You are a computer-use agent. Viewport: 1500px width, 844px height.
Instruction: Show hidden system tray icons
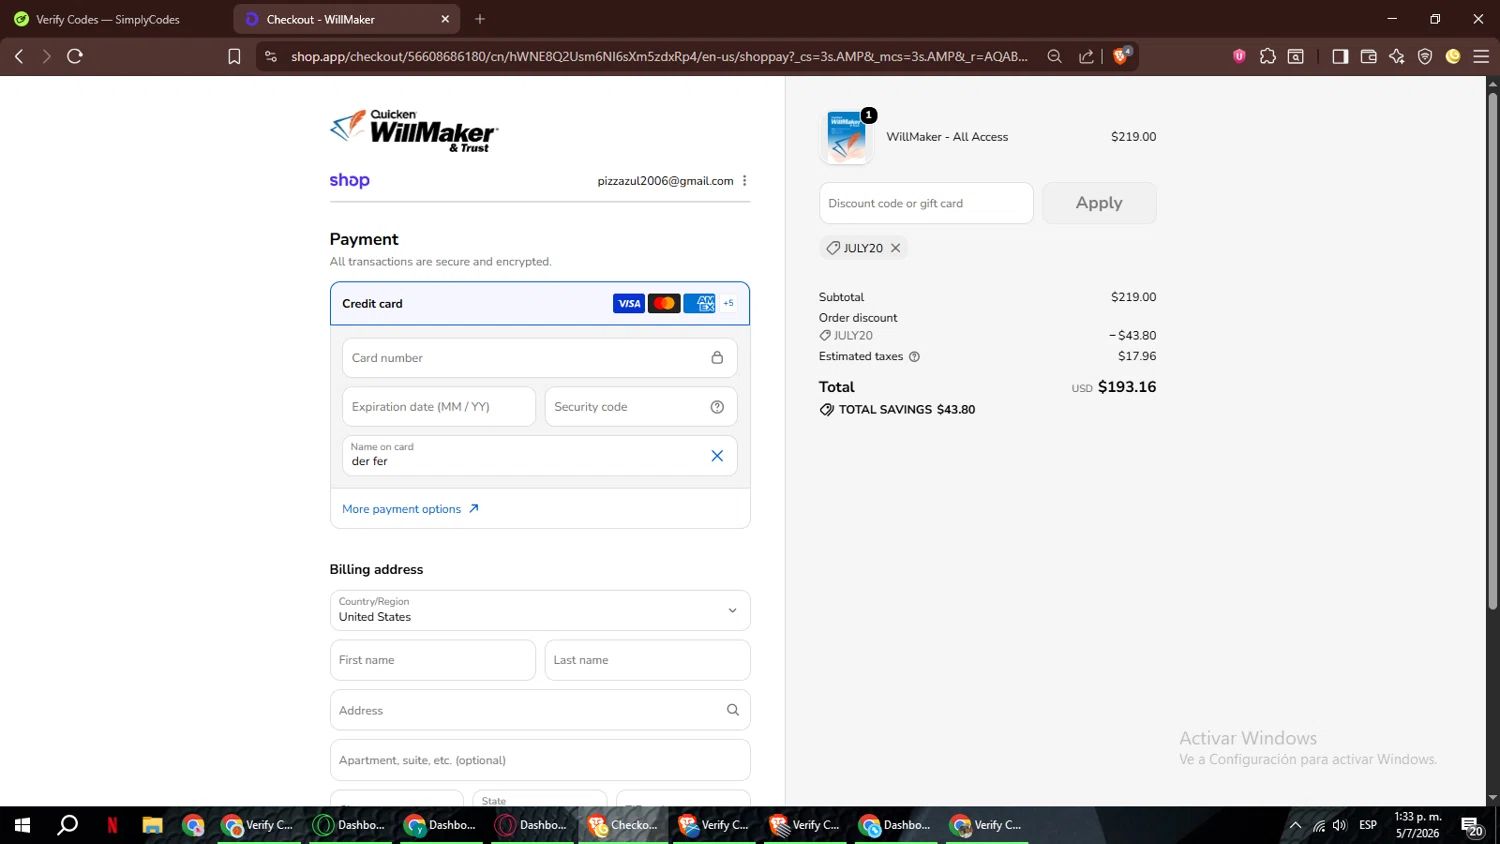tap(1295, 825)
